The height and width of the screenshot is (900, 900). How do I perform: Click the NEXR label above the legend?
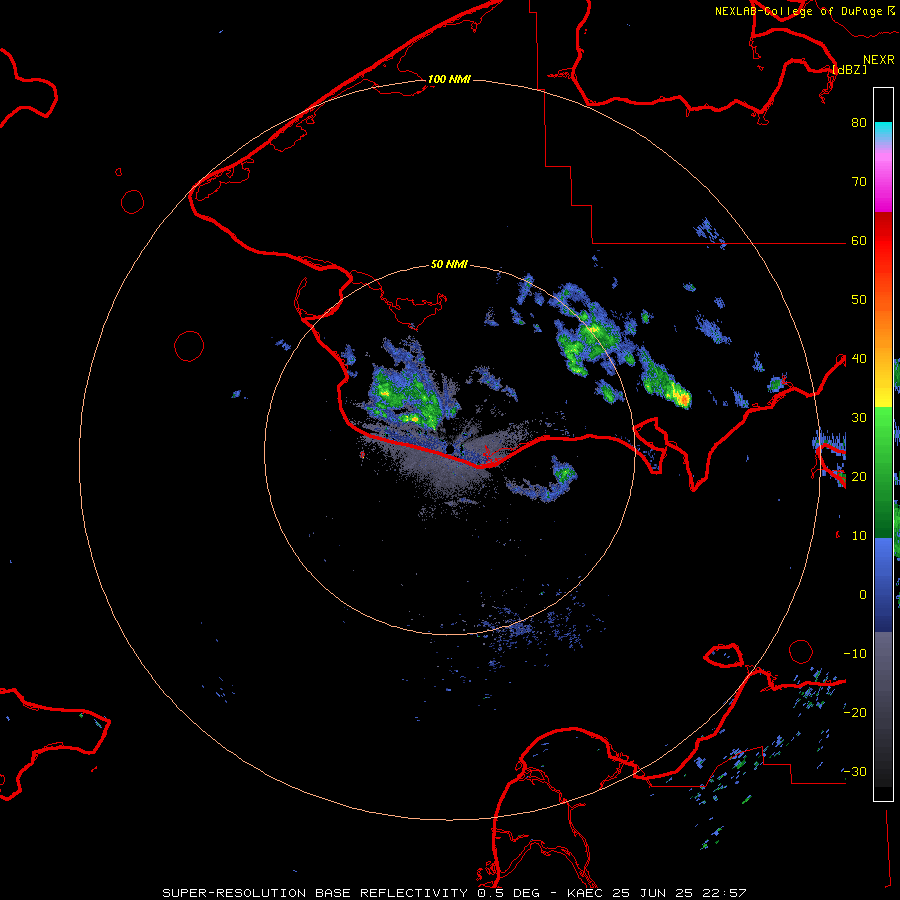click(878, 60)
